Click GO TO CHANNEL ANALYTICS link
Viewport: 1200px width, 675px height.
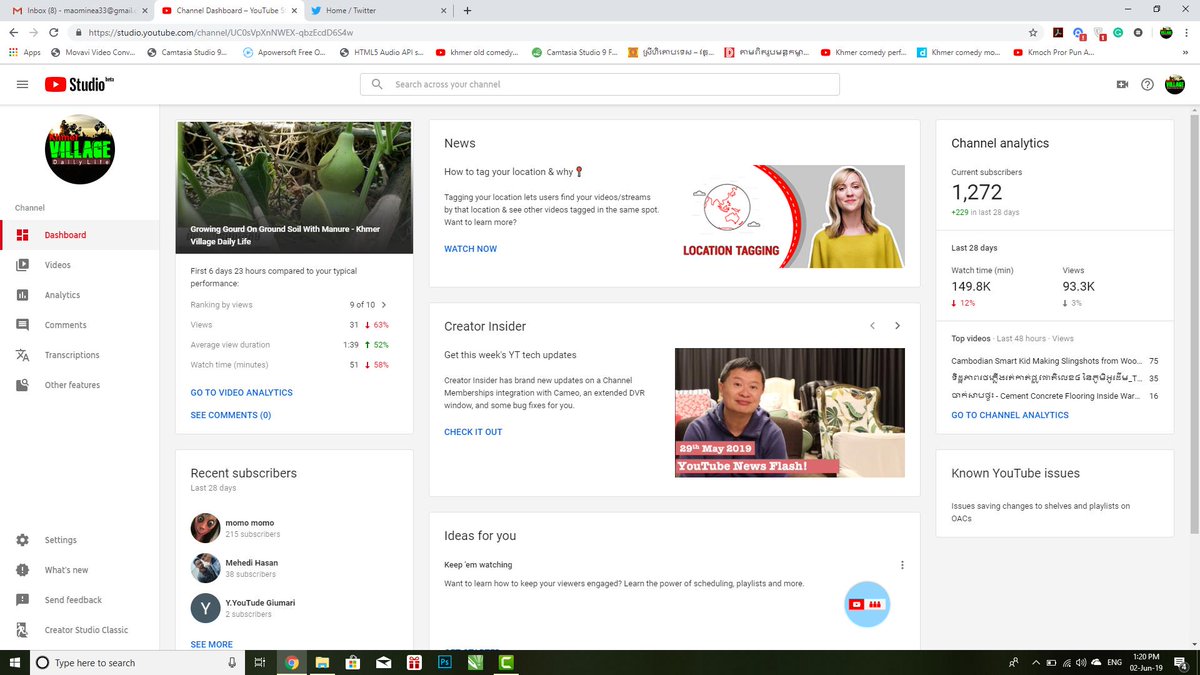[1010, 415]
